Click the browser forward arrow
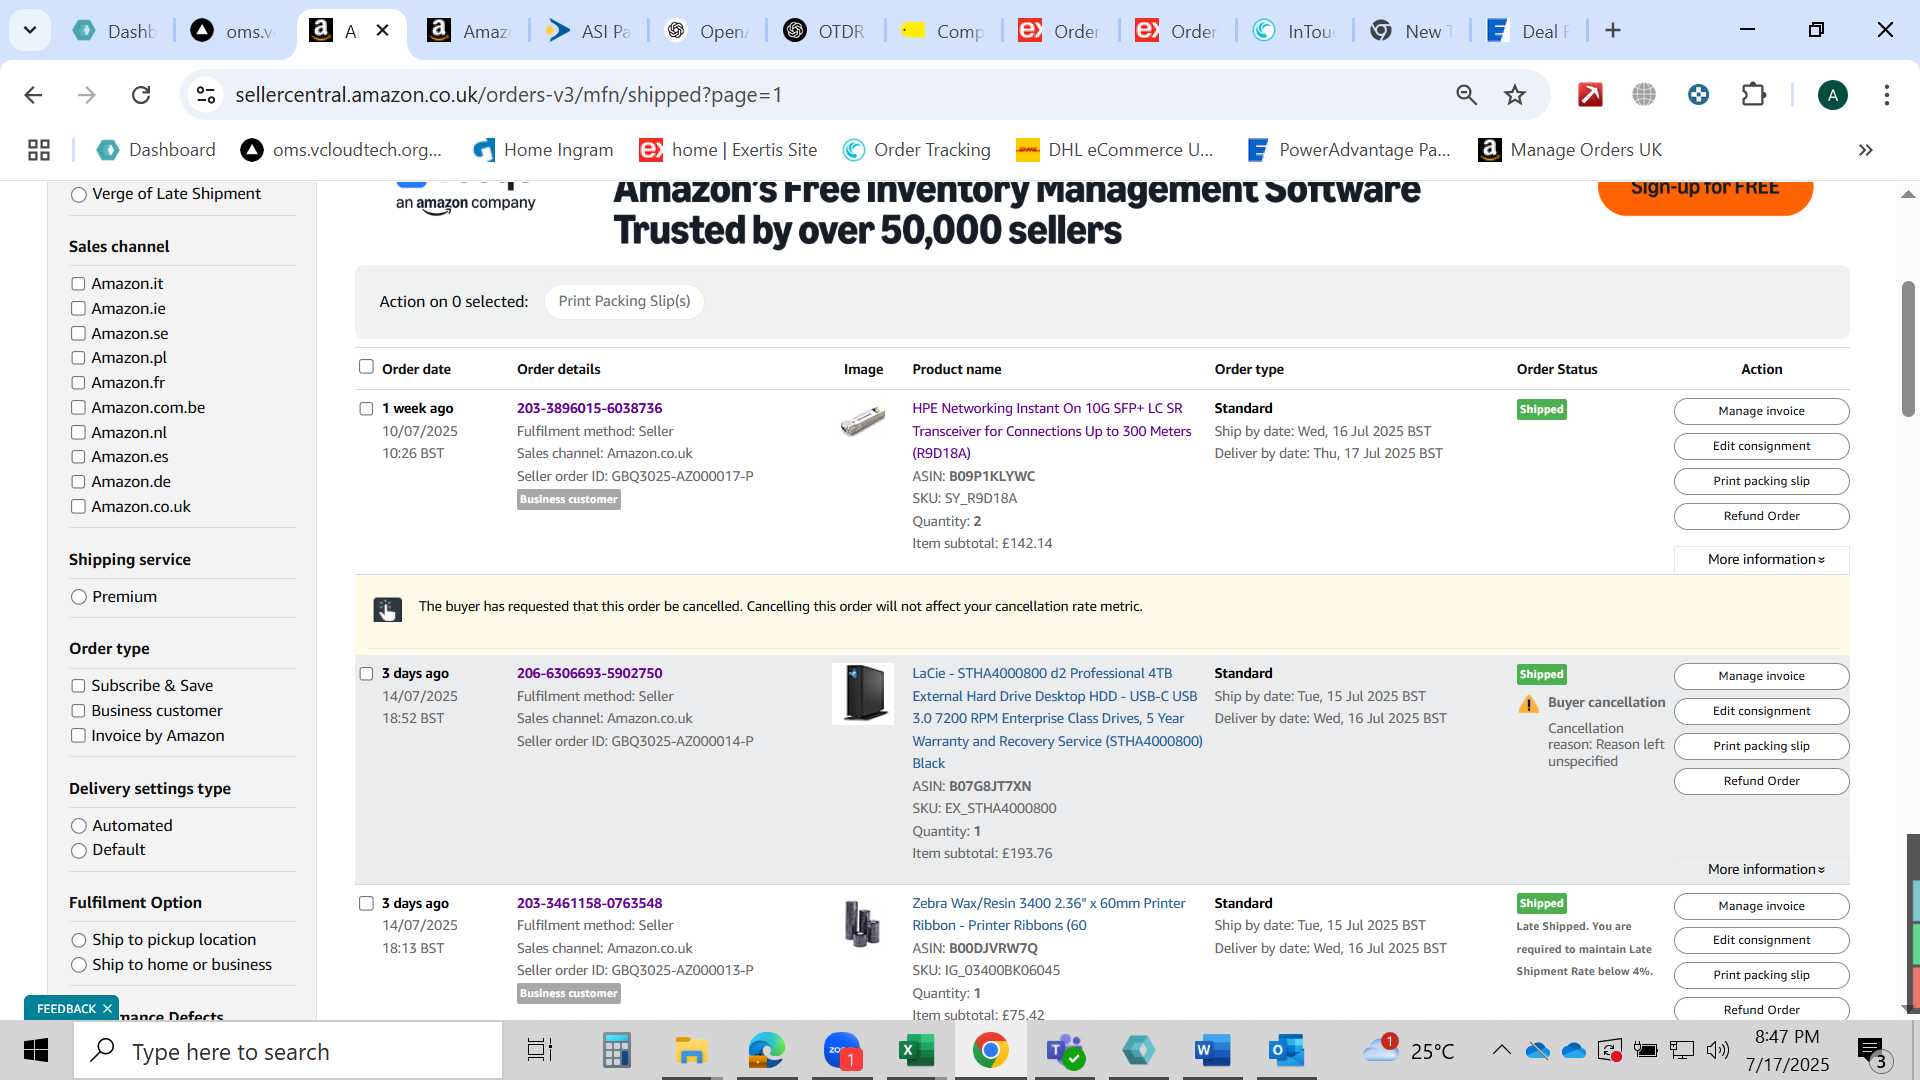1920x1080 pixels. (87, 95)
